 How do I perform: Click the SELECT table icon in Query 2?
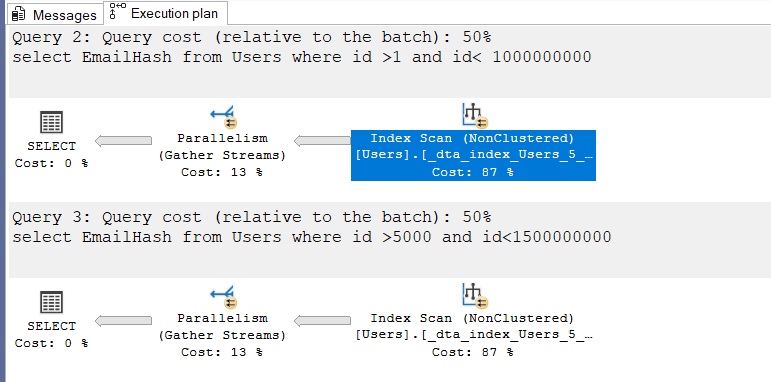52,122
